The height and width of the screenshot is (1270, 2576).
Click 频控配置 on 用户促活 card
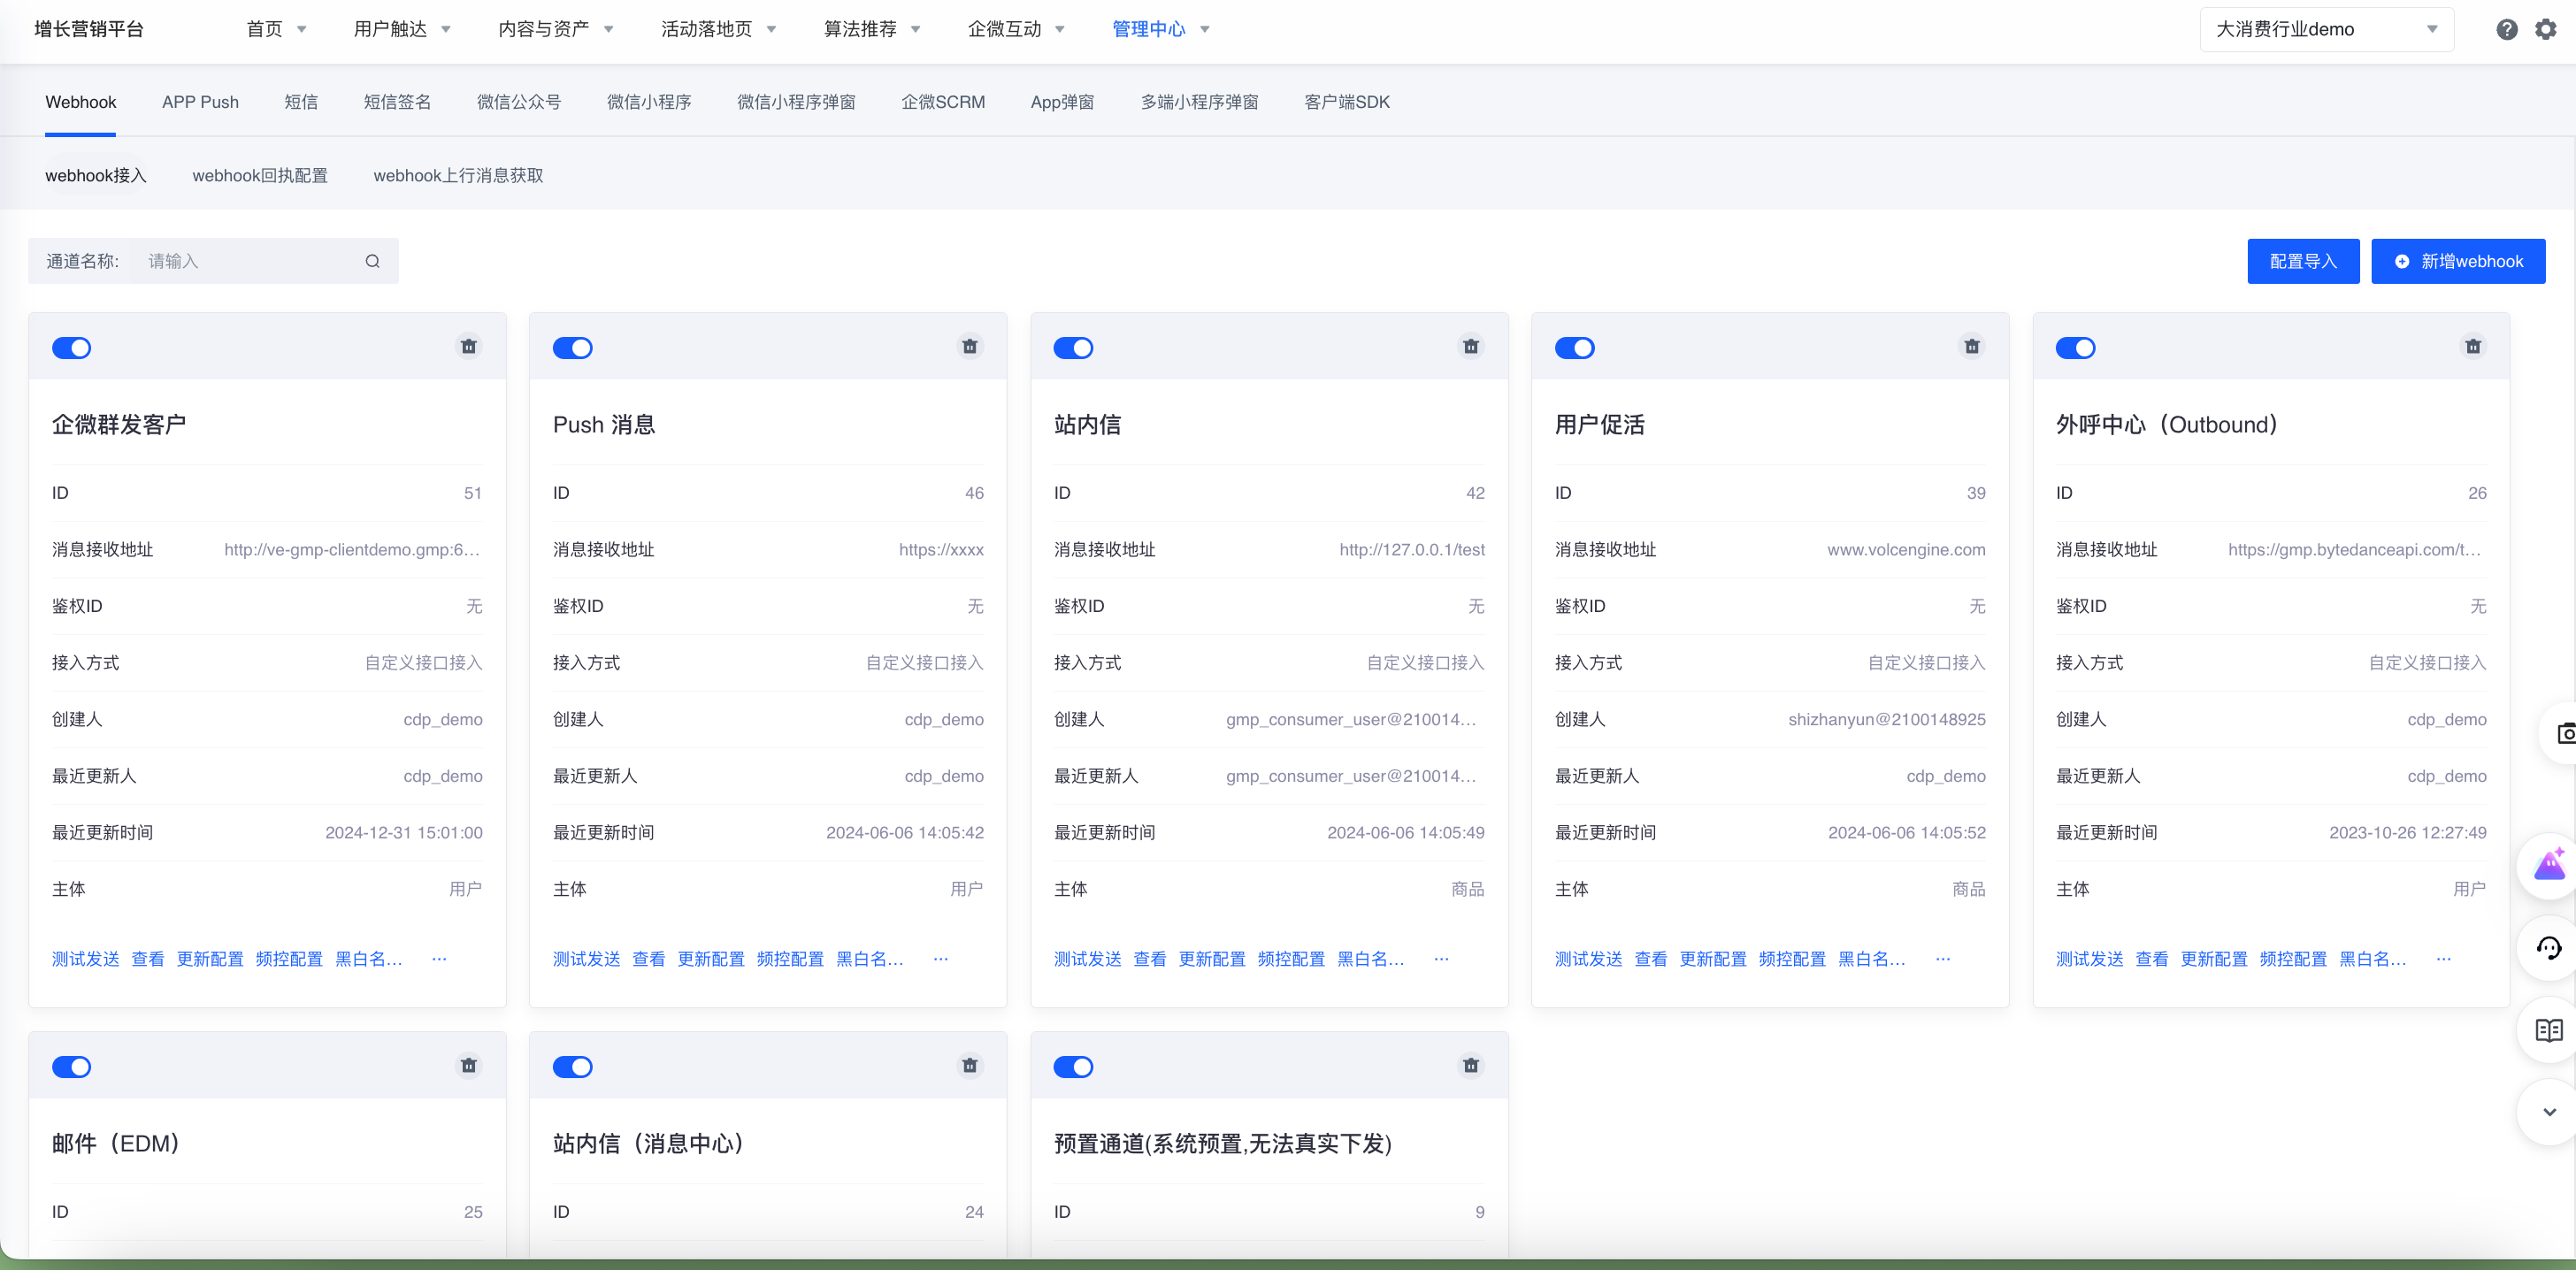(1792, 959)
